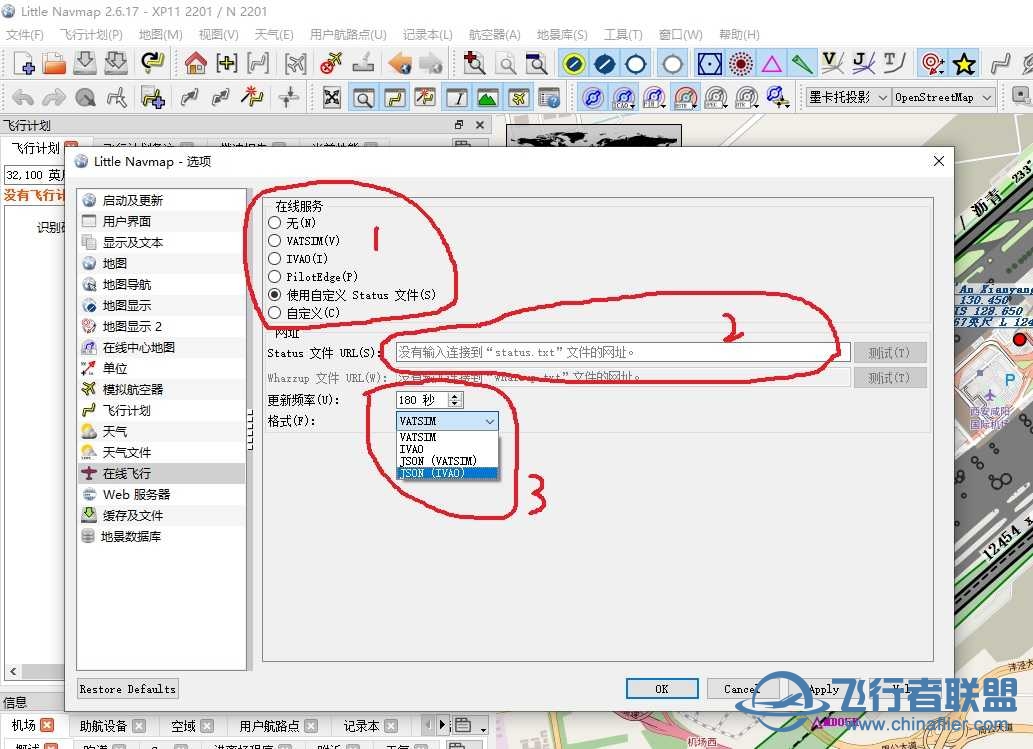This screenshot has width=1033, height=749.
Task: Click the grey undo arrow icon
Action: click(23, 98)
